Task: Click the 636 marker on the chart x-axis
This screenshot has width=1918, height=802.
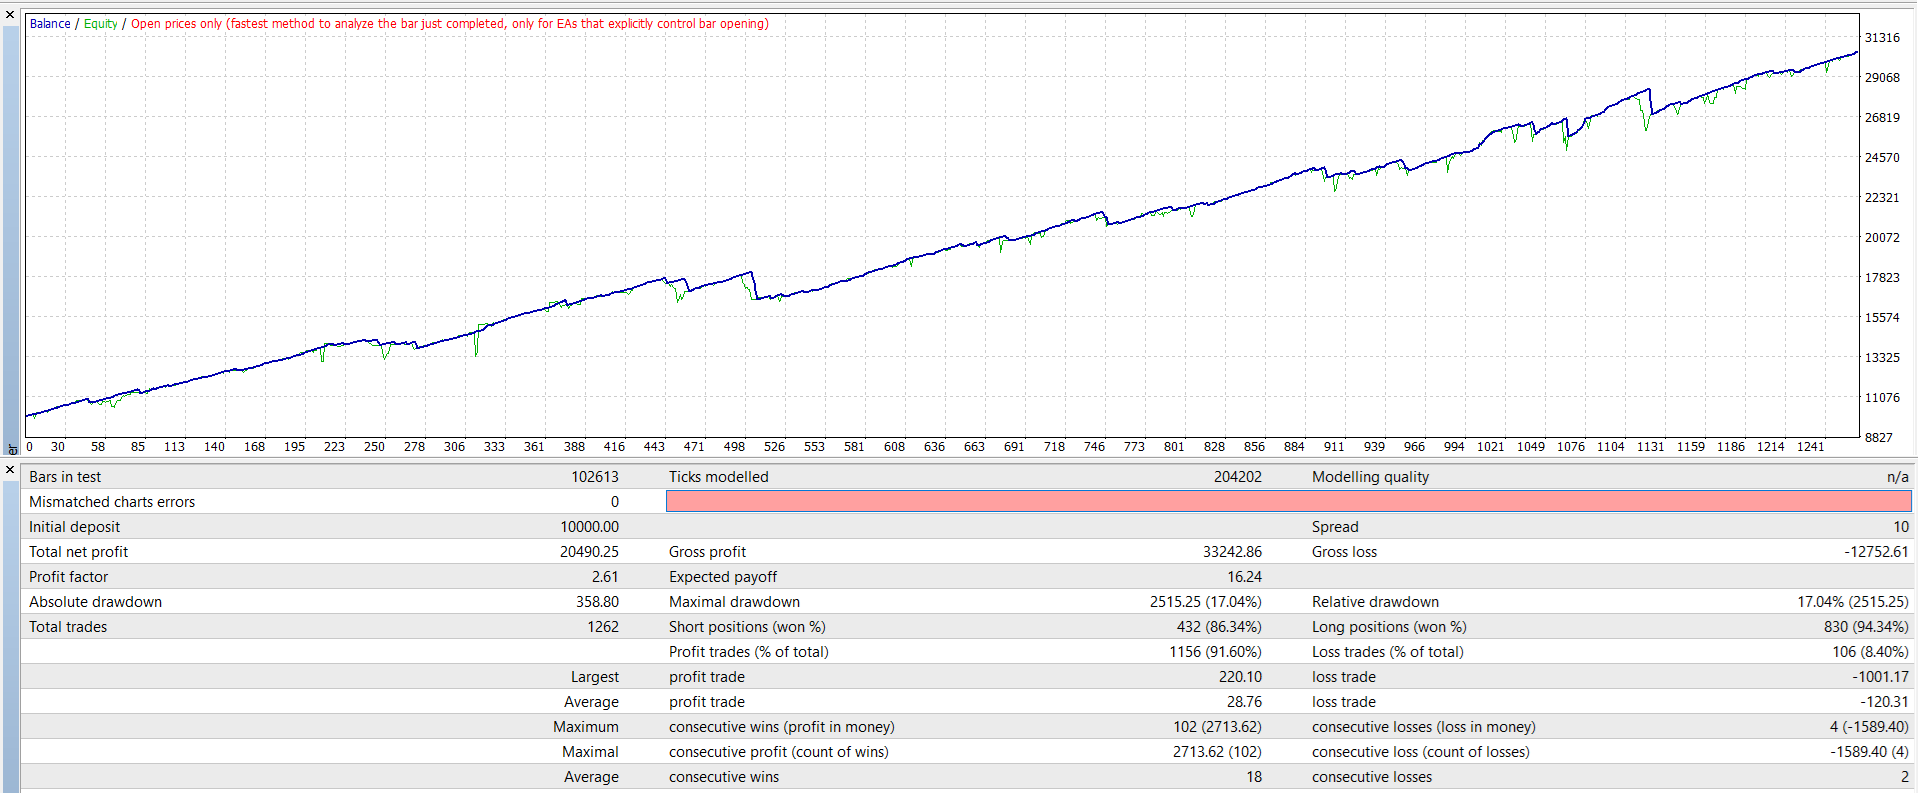Action: [934, 447]
